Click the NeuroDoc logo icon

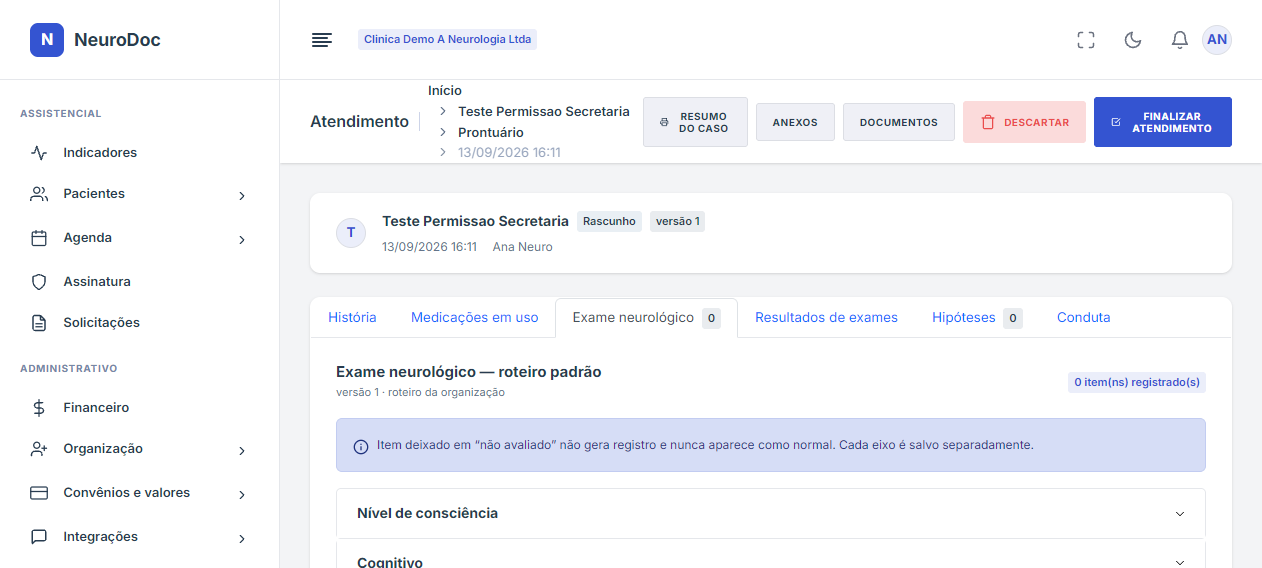tap(47, 40)
